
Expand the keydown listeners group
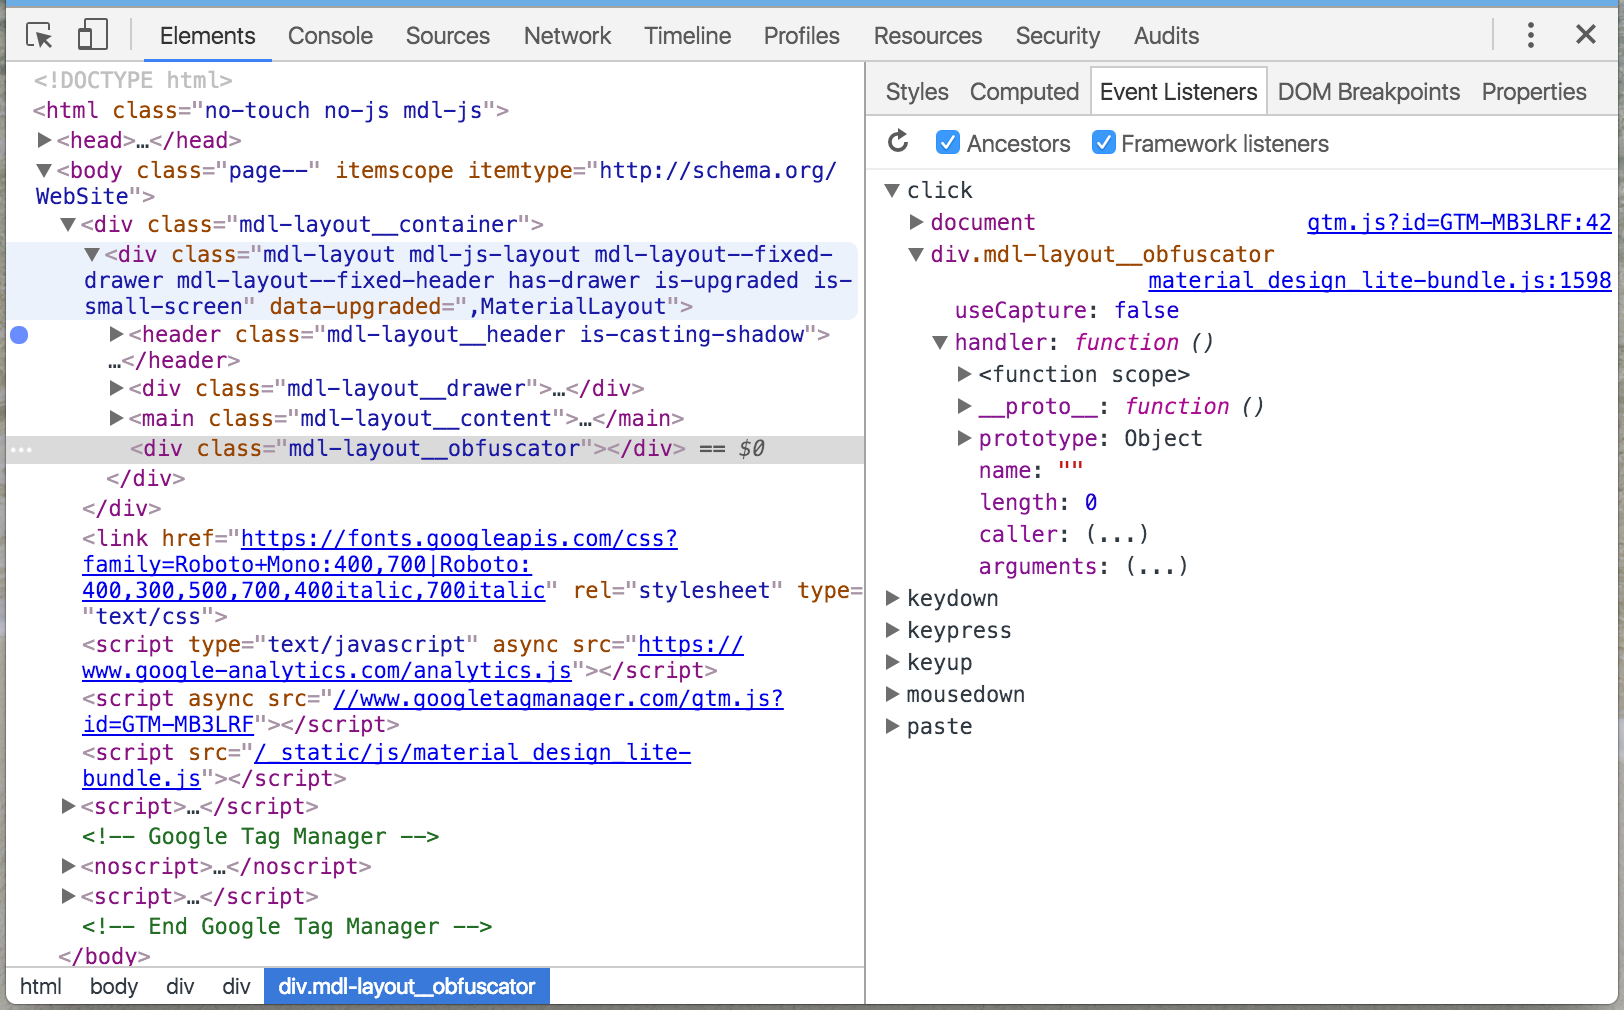tap(893, 598)
